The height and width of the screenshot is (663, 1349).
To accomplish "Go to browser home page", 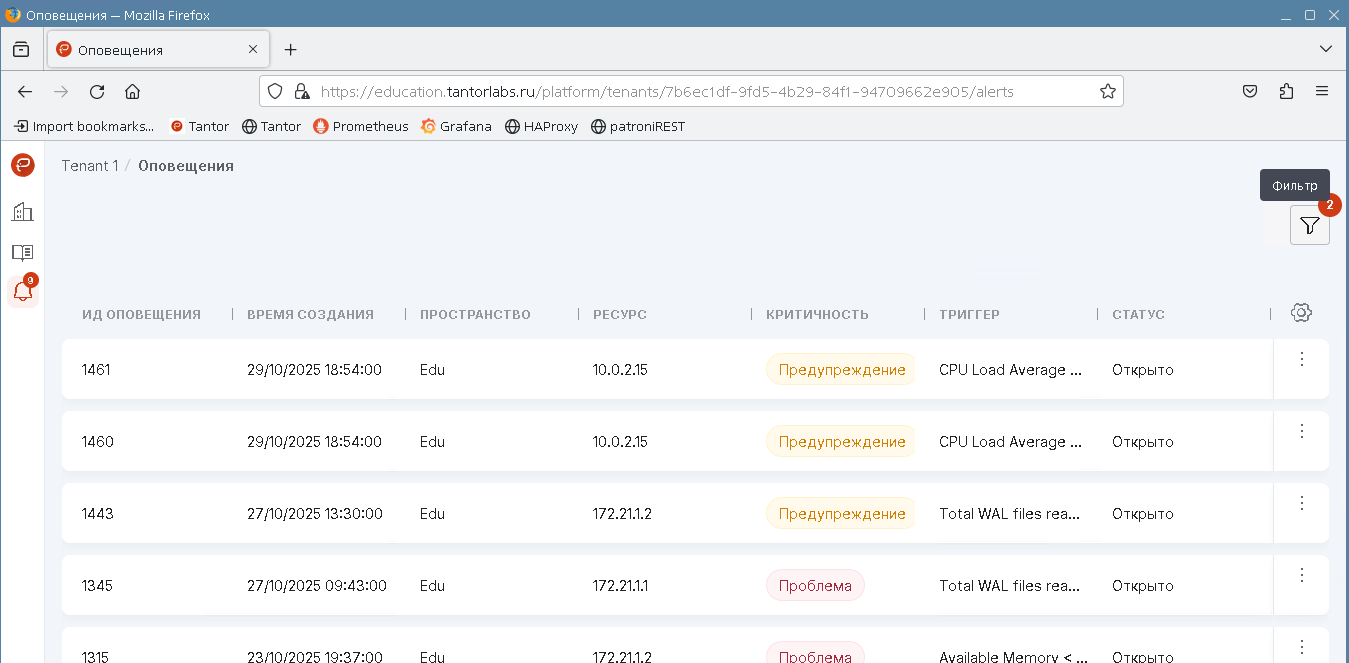I will coord(132,92).
